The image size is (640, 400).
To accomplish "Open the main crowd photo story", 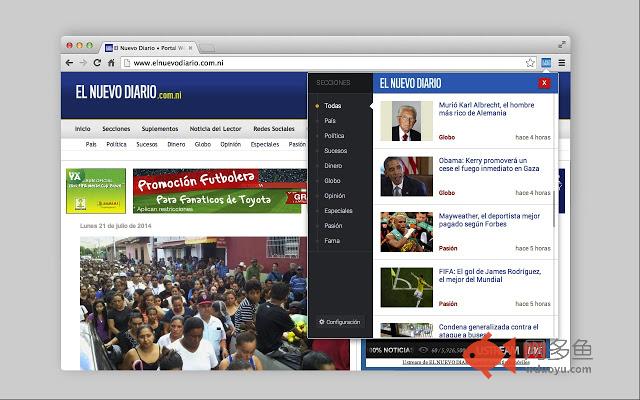I will pyautogui.click(x=215, y=303).
